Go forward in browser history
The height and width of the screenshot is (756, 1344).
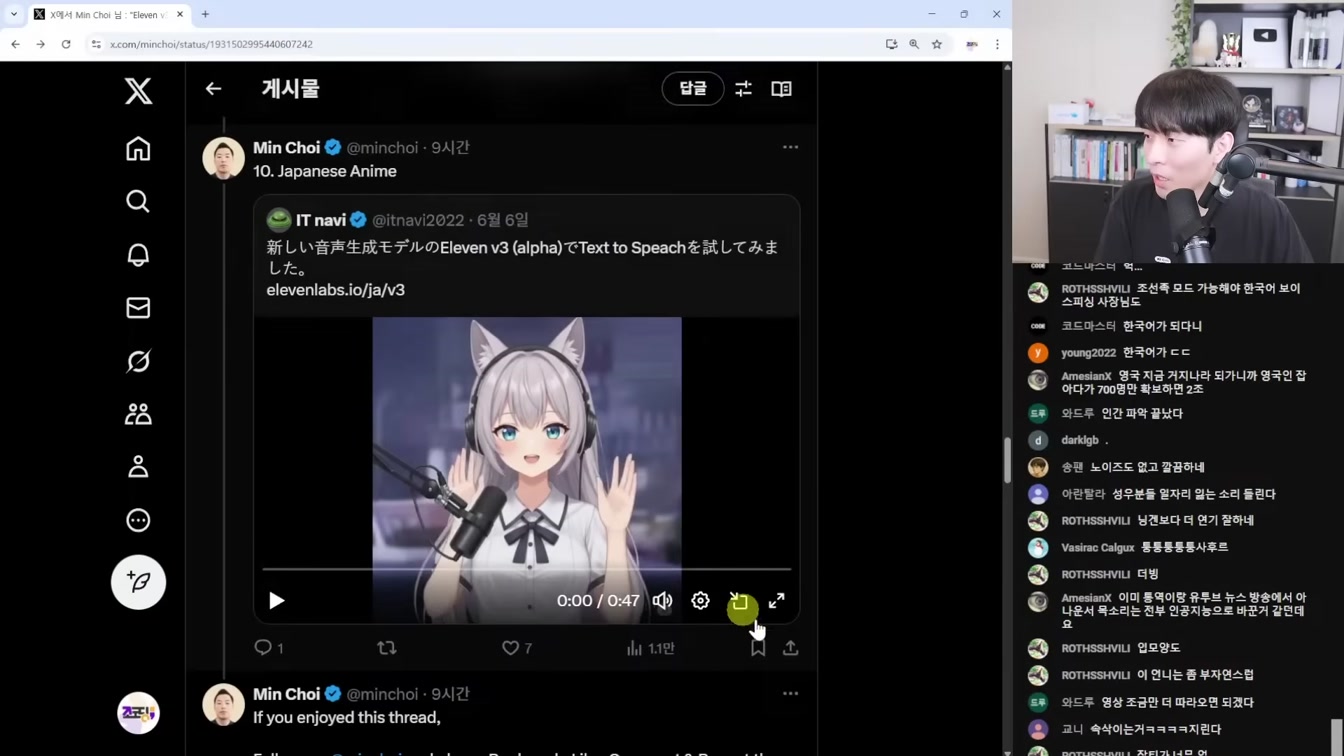point(40,44)
